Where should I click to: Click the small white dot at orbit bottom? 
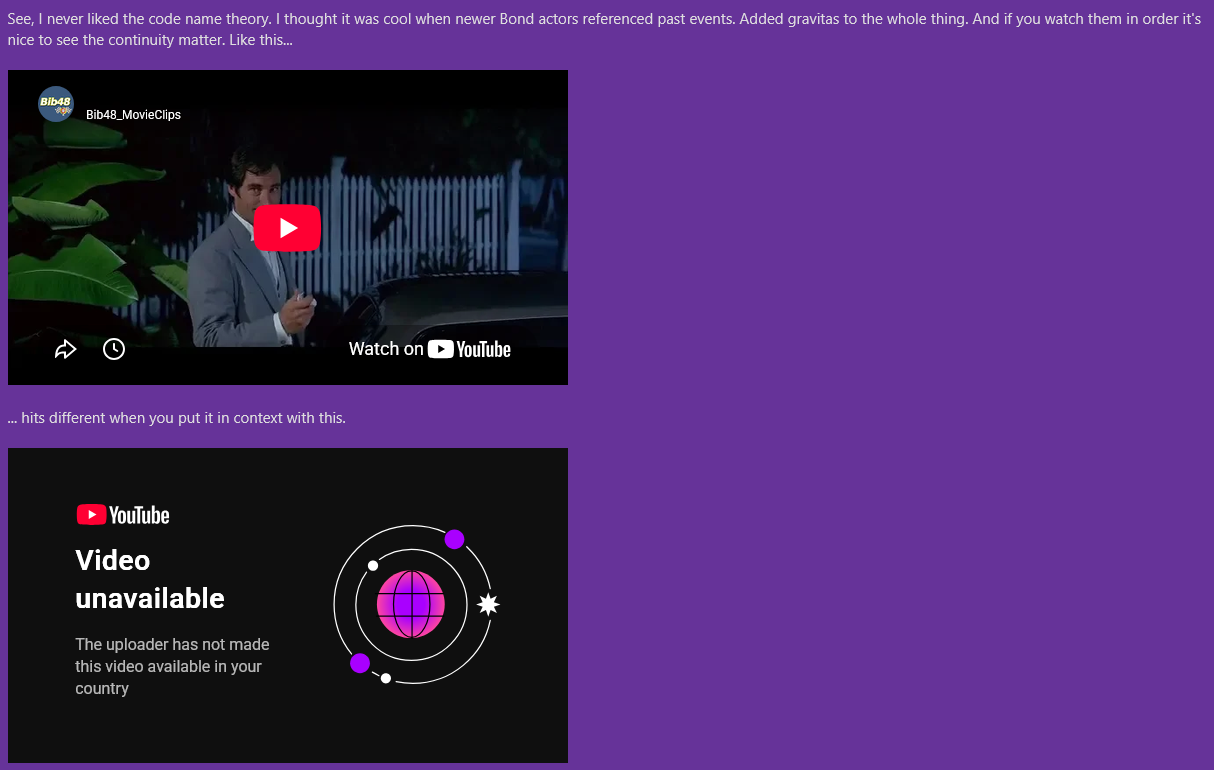(386, 678)
